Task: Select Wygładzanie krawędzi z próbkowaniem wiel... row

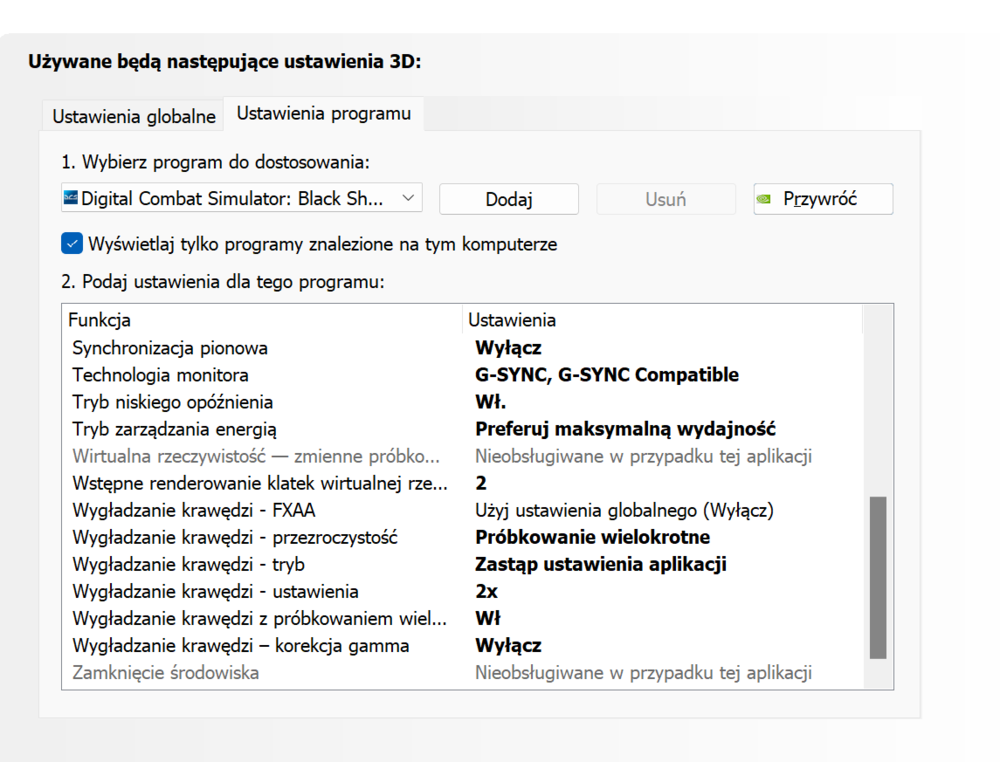Action: (462, 619)
